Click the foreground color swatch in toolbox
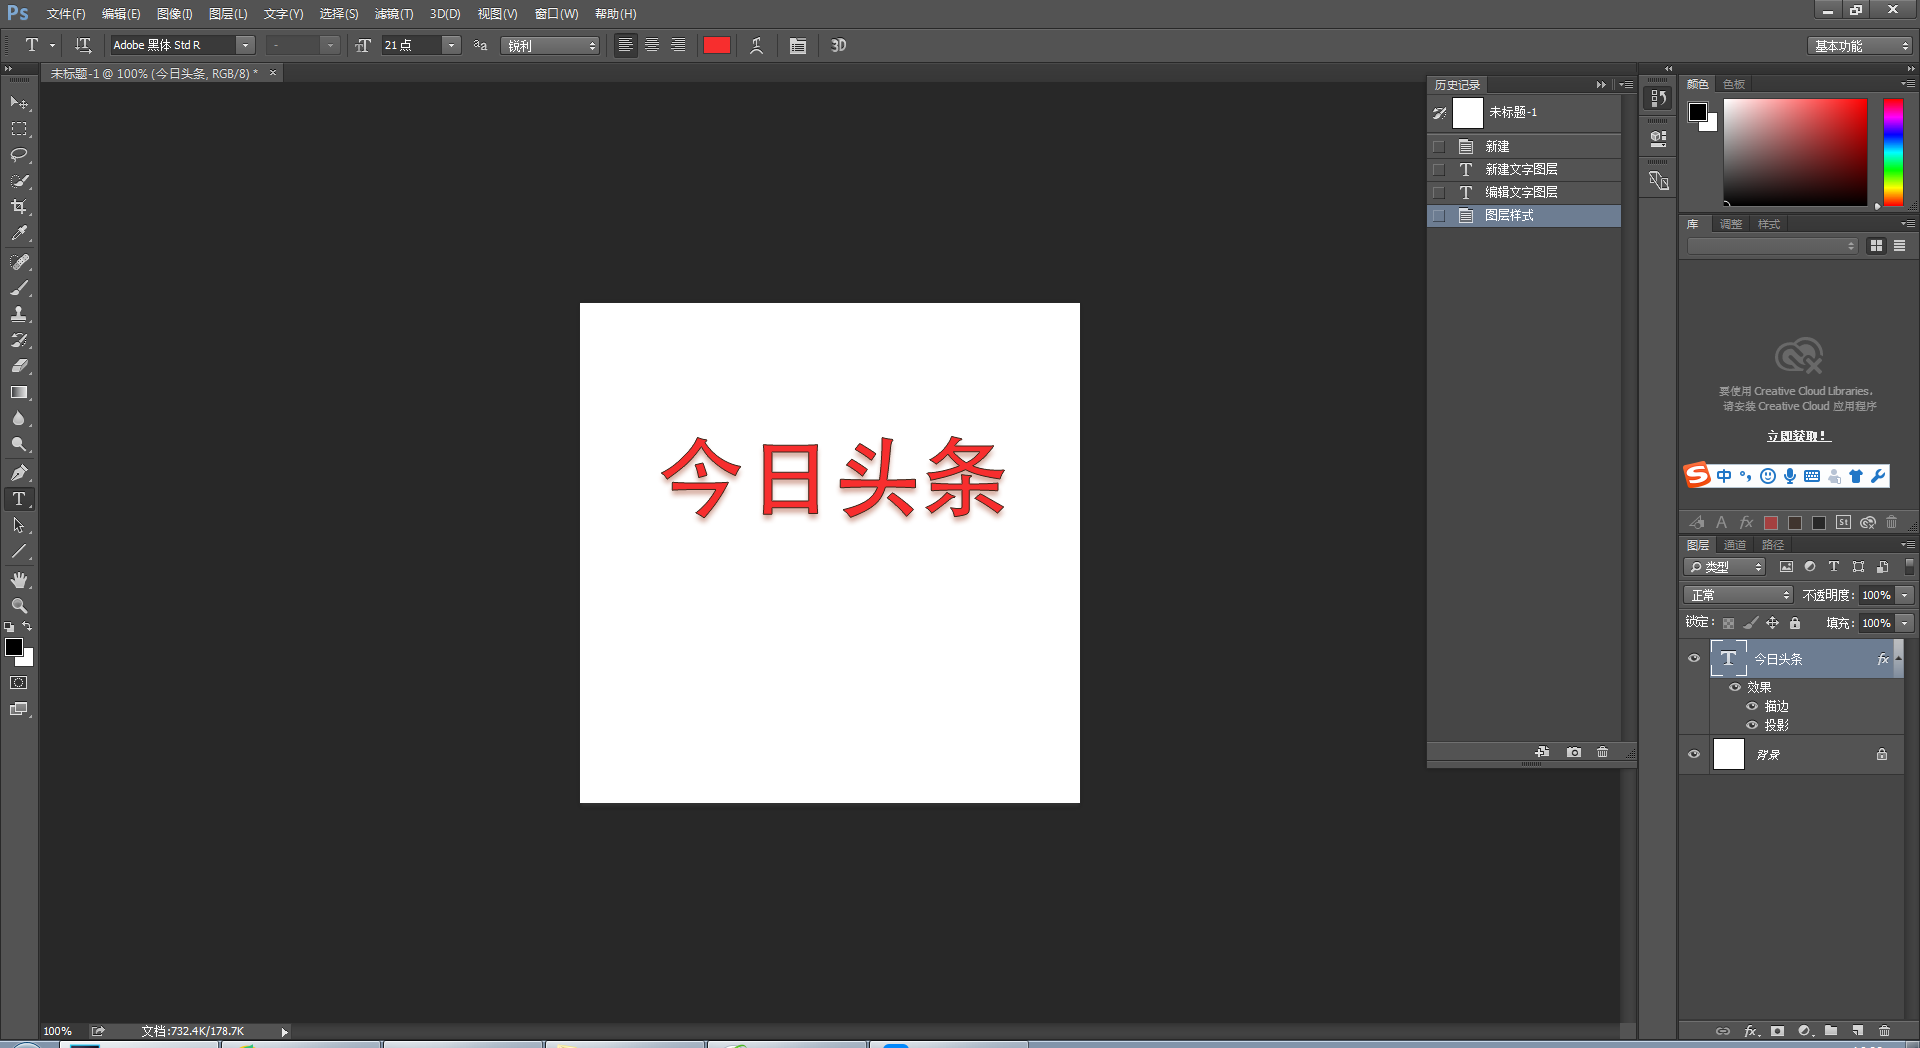The width and height of the screenshot is (1920, 1048). (14, 647)
